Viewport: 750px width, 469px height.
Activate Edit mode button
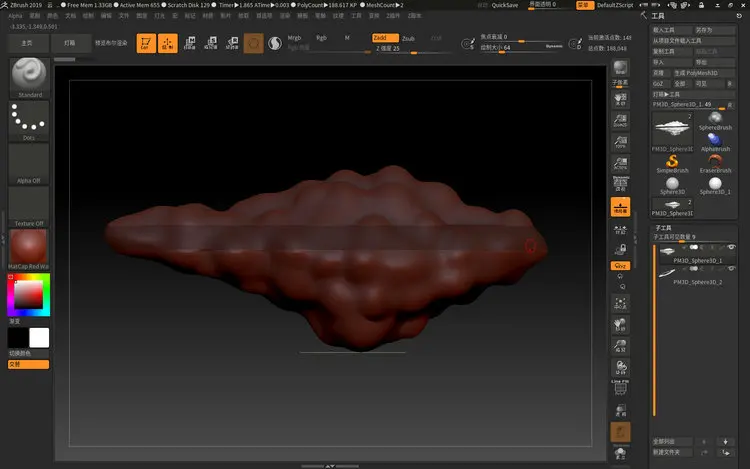click(145, 43)
